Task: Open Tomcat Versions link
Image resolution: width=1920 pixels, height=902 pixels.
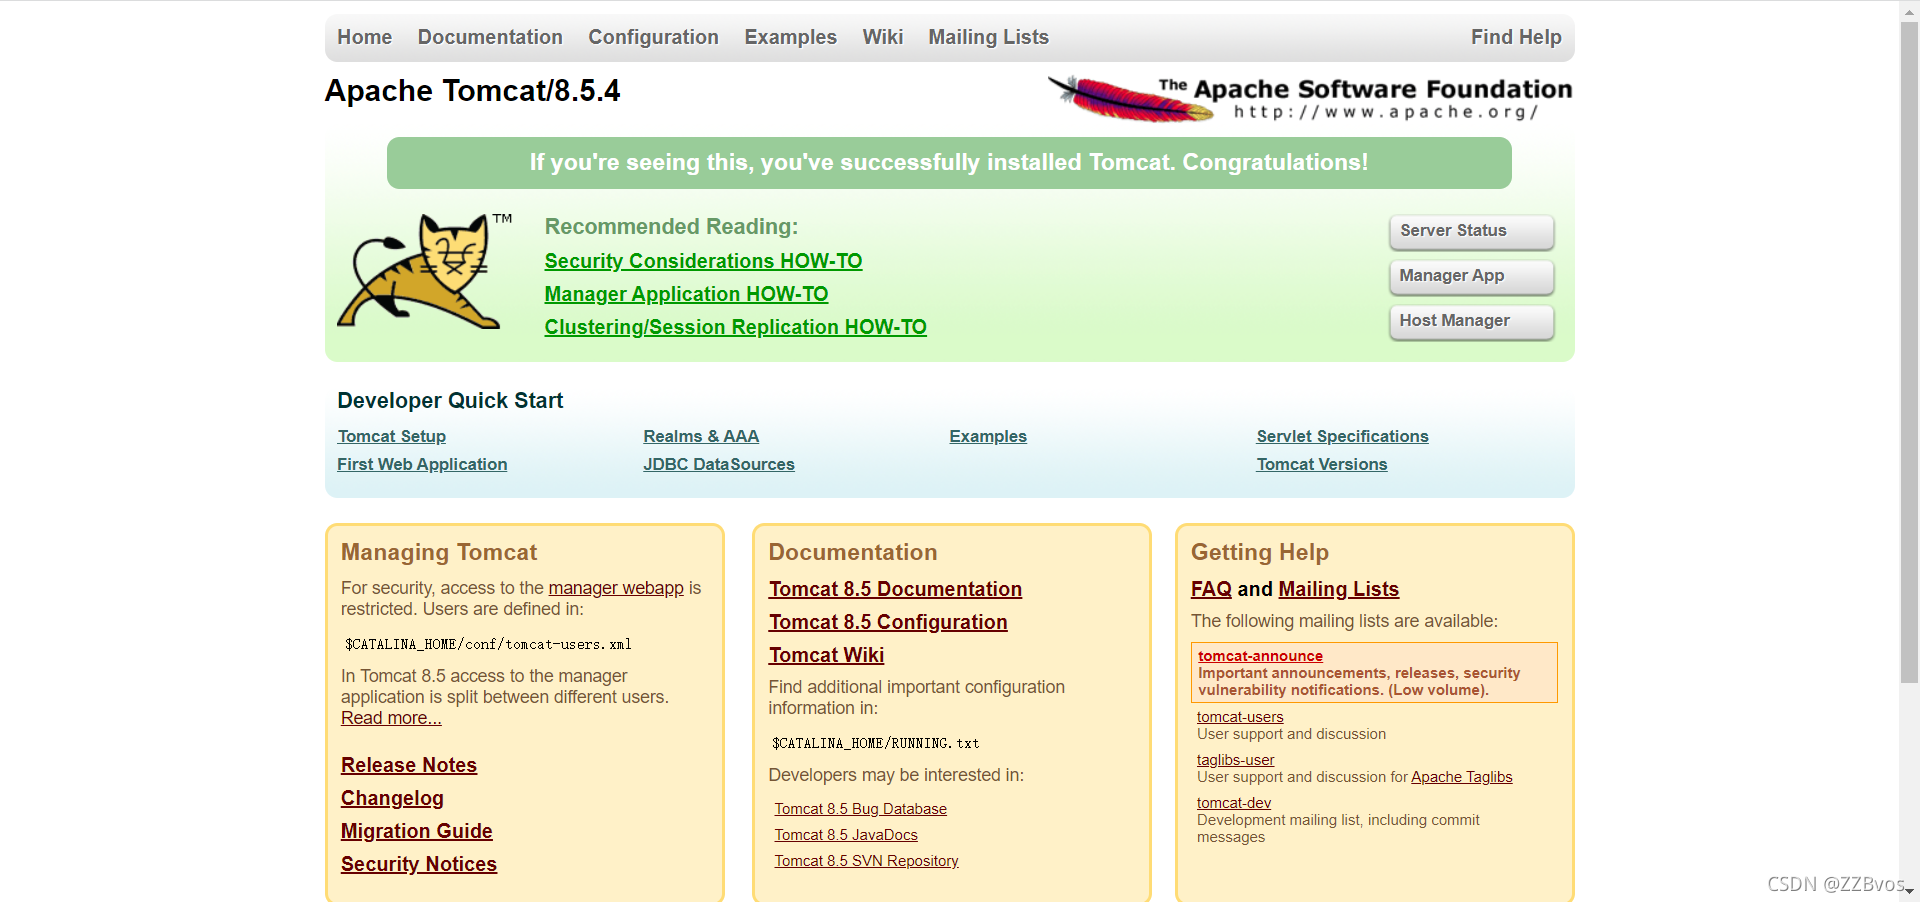Action: (x=1322, y=464)
